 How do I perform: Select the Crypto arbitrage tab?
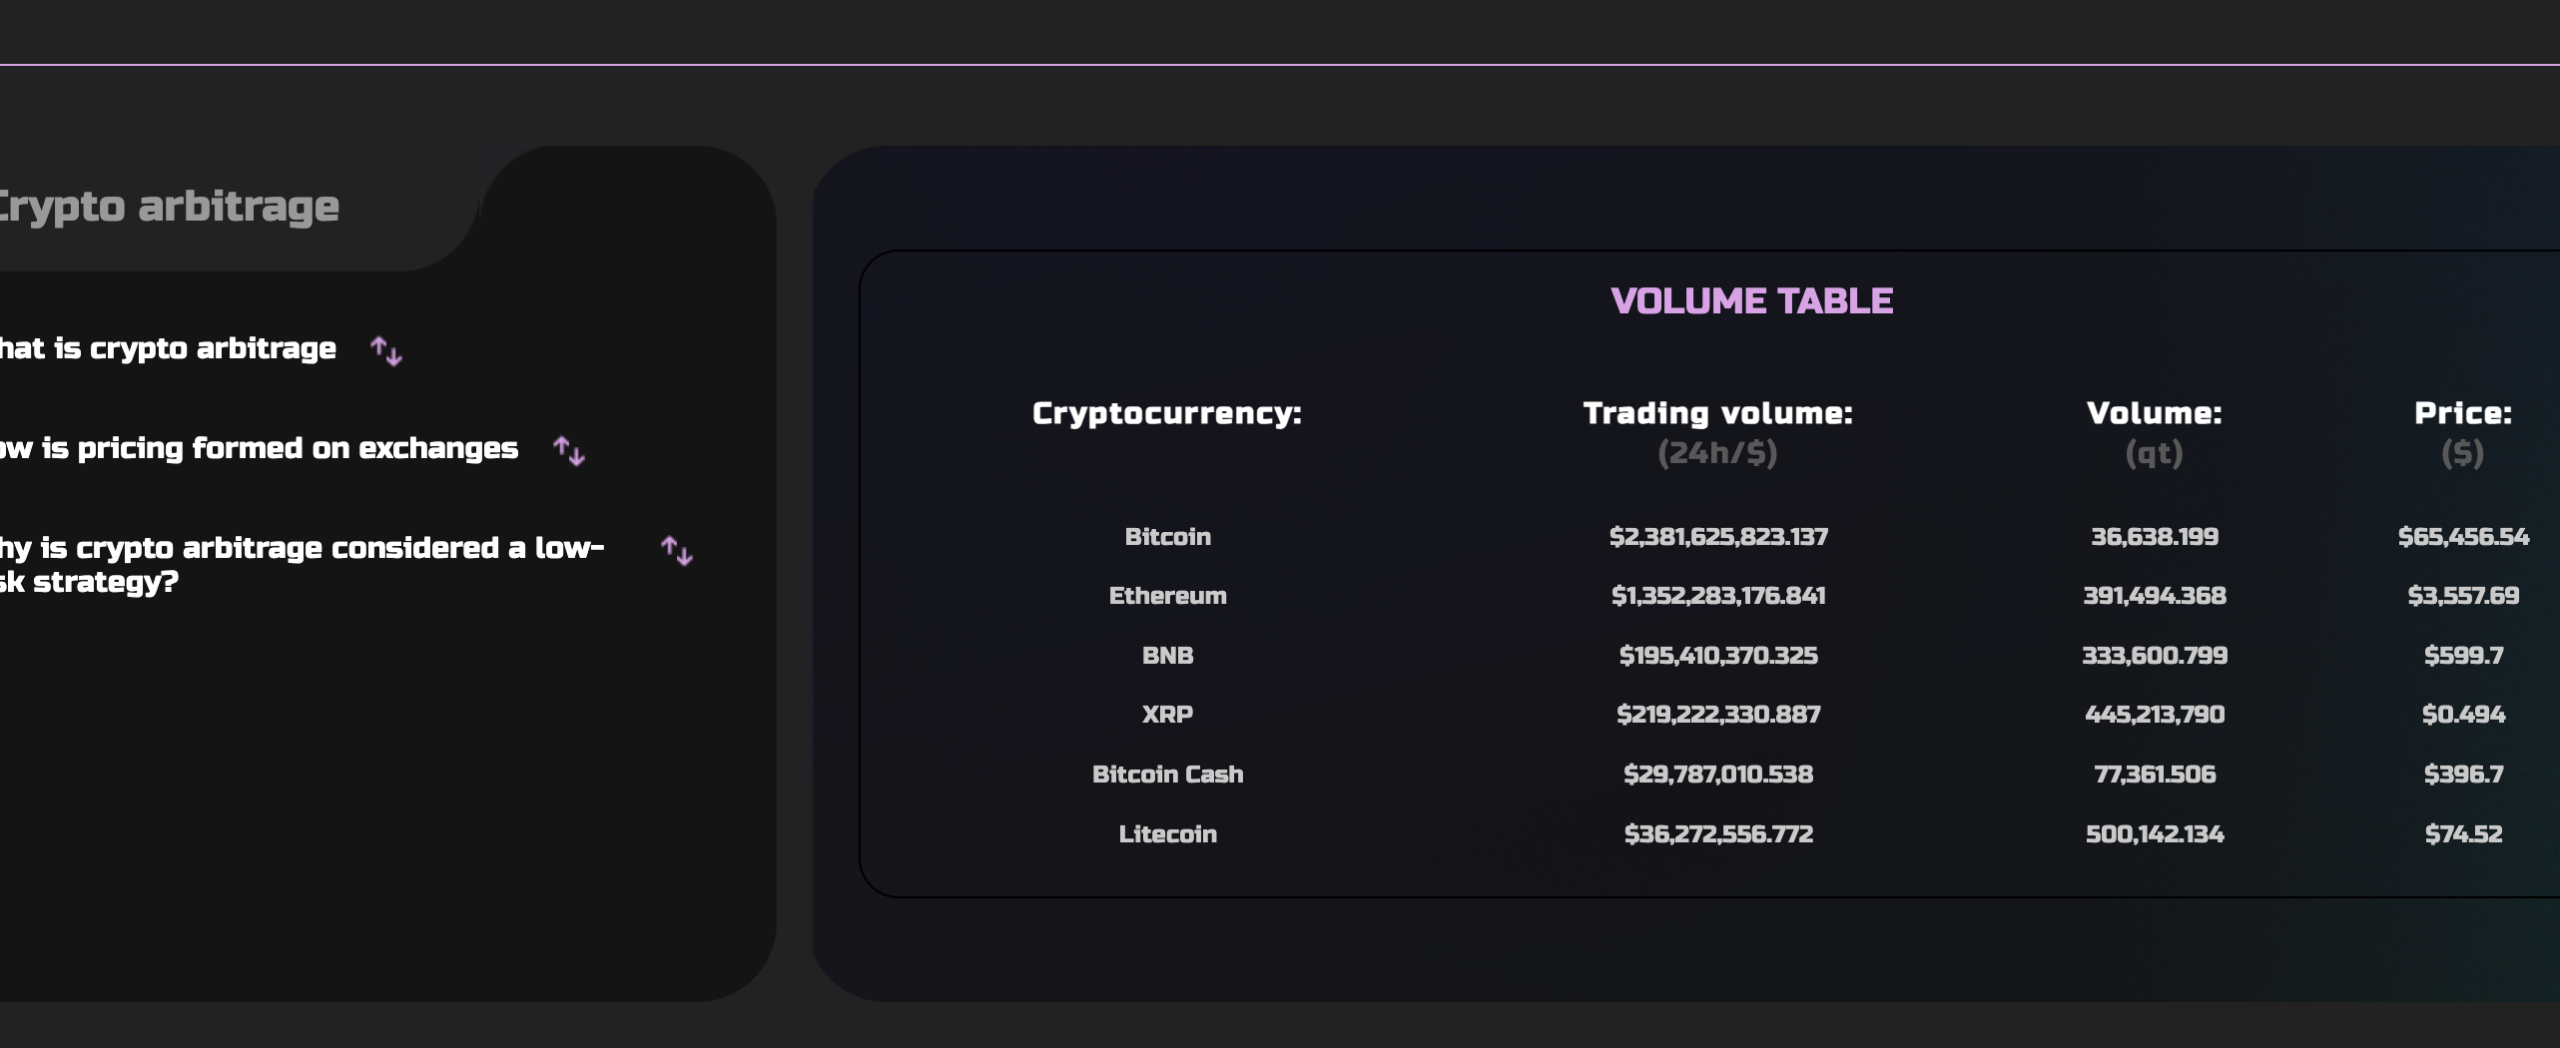169,207
